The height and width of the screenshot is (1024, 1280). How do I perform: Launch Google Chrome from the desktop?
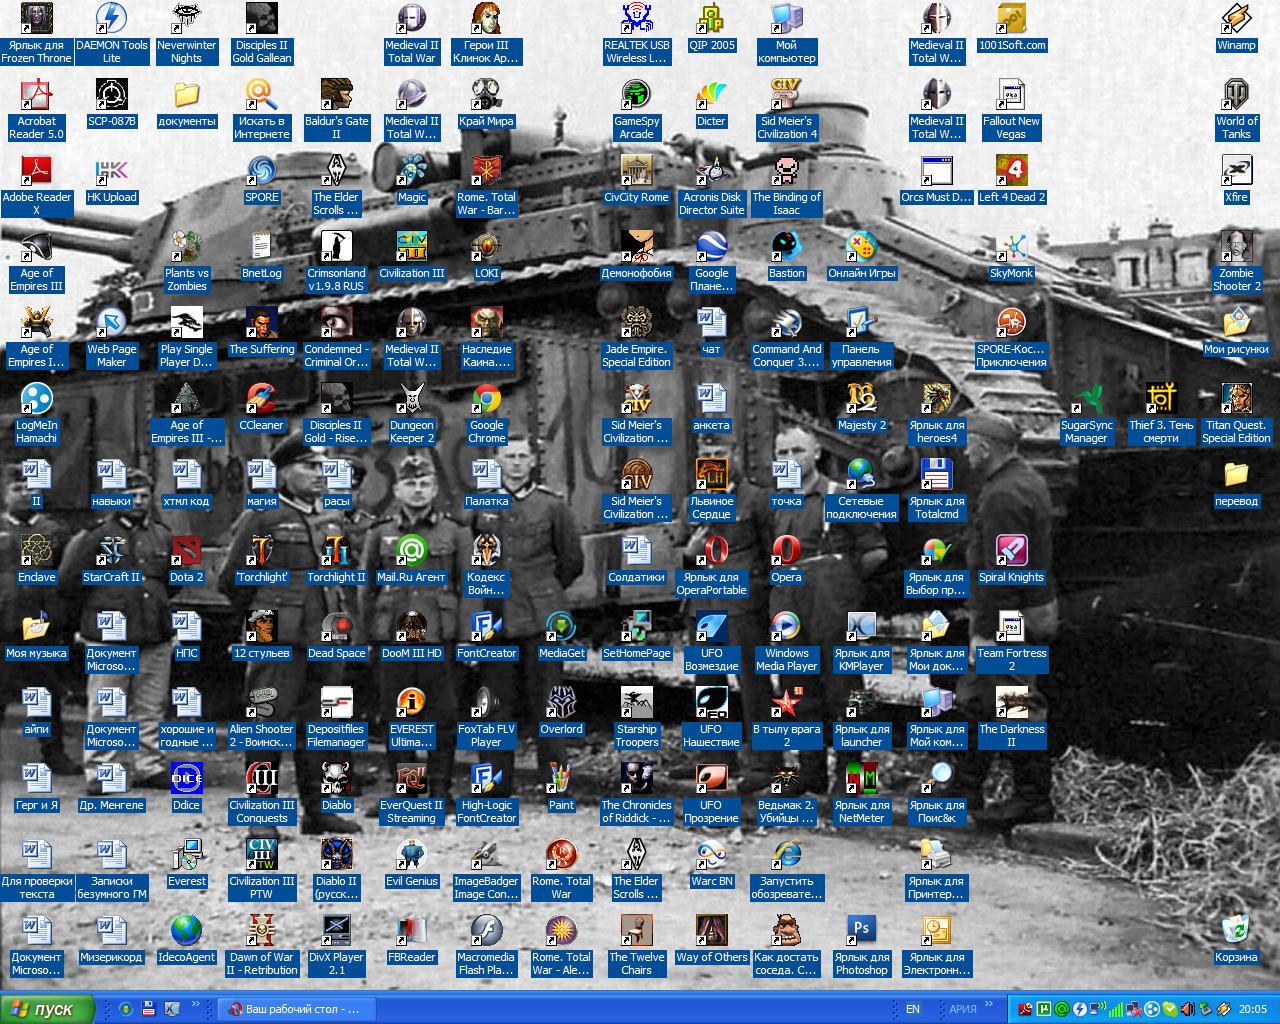(486, 413)
